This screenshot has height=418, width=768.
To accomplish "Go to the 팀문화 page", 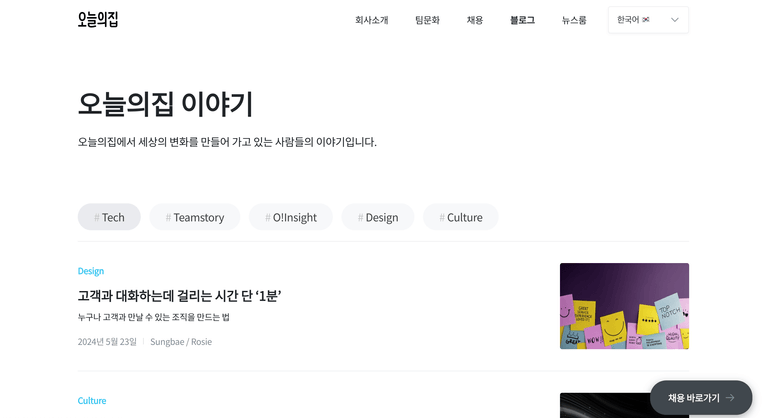I will [x=428, y=20].
